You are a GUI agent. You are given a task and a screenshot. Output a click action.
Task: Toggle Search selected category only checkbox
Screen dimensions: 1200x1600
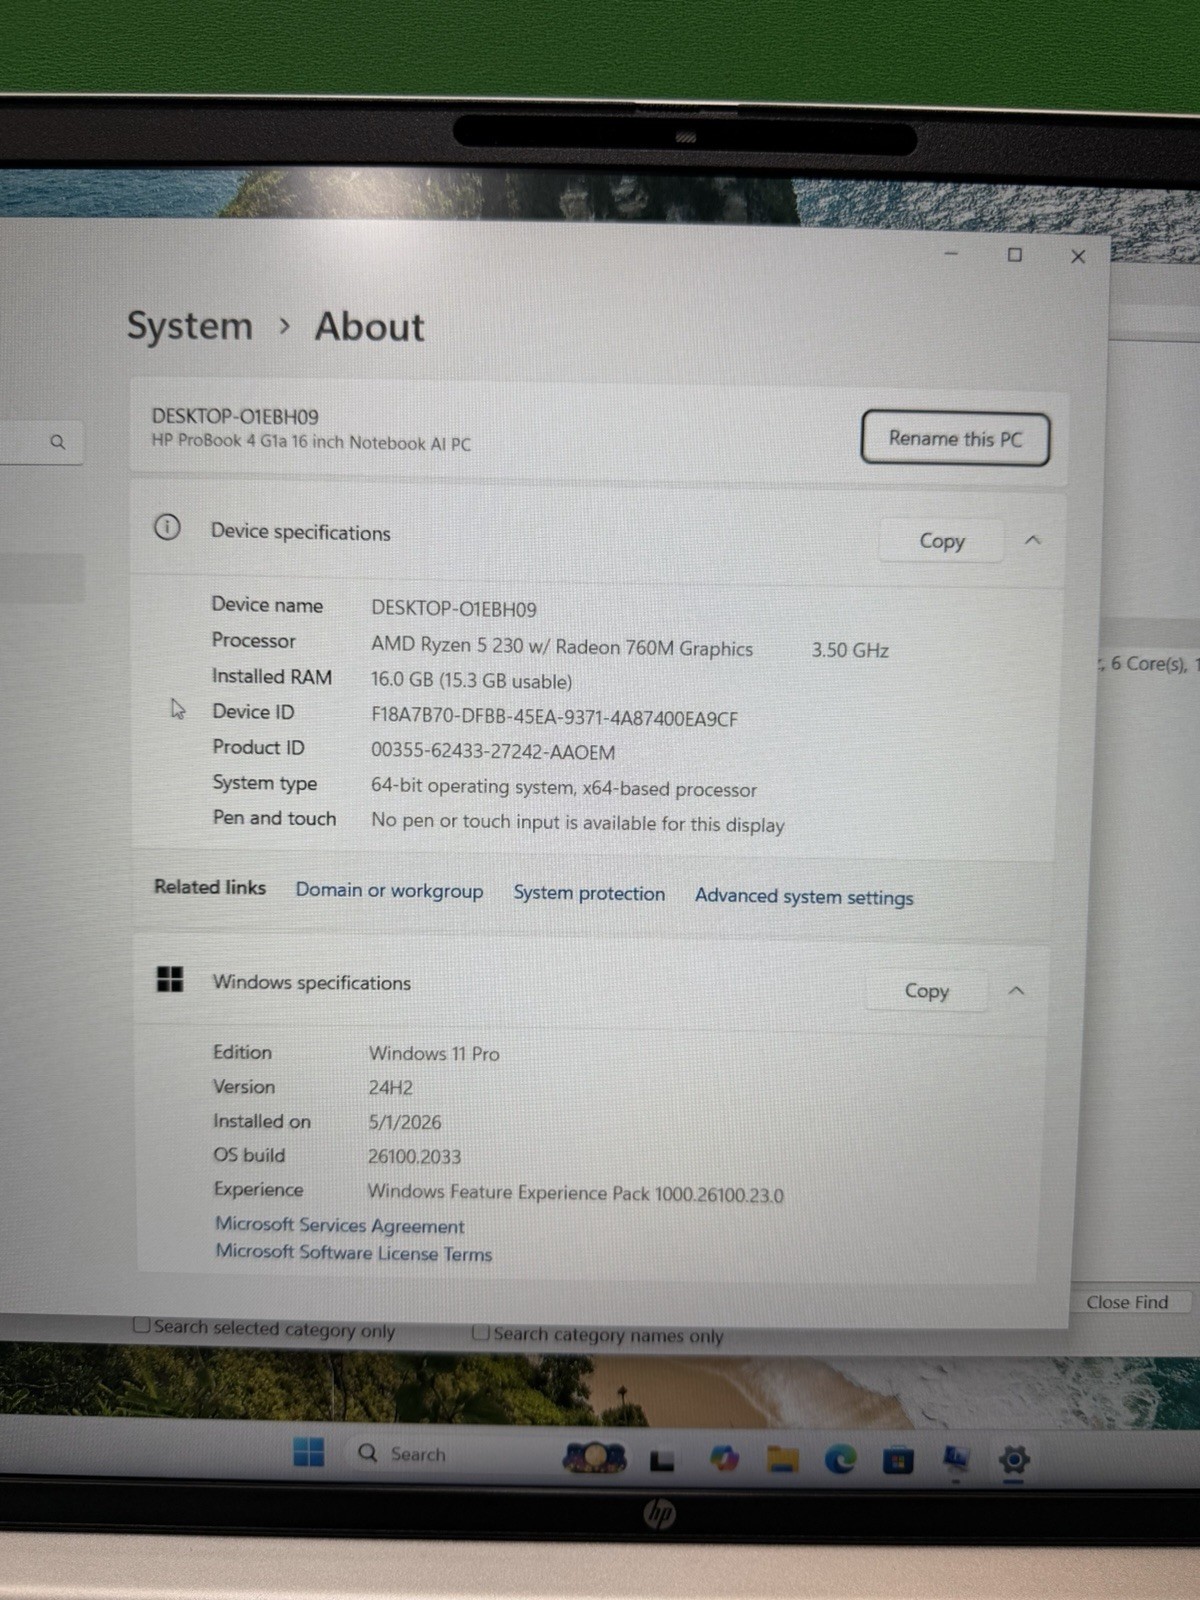point(143,1325)
